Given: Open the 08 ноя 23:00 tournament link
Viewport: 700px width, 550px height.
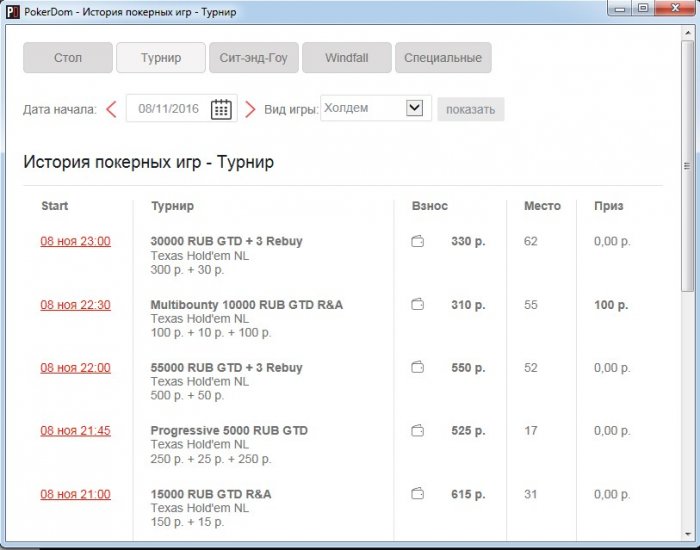Looking at the screenshot, I should pyautogui.click(x=75, y=241).
